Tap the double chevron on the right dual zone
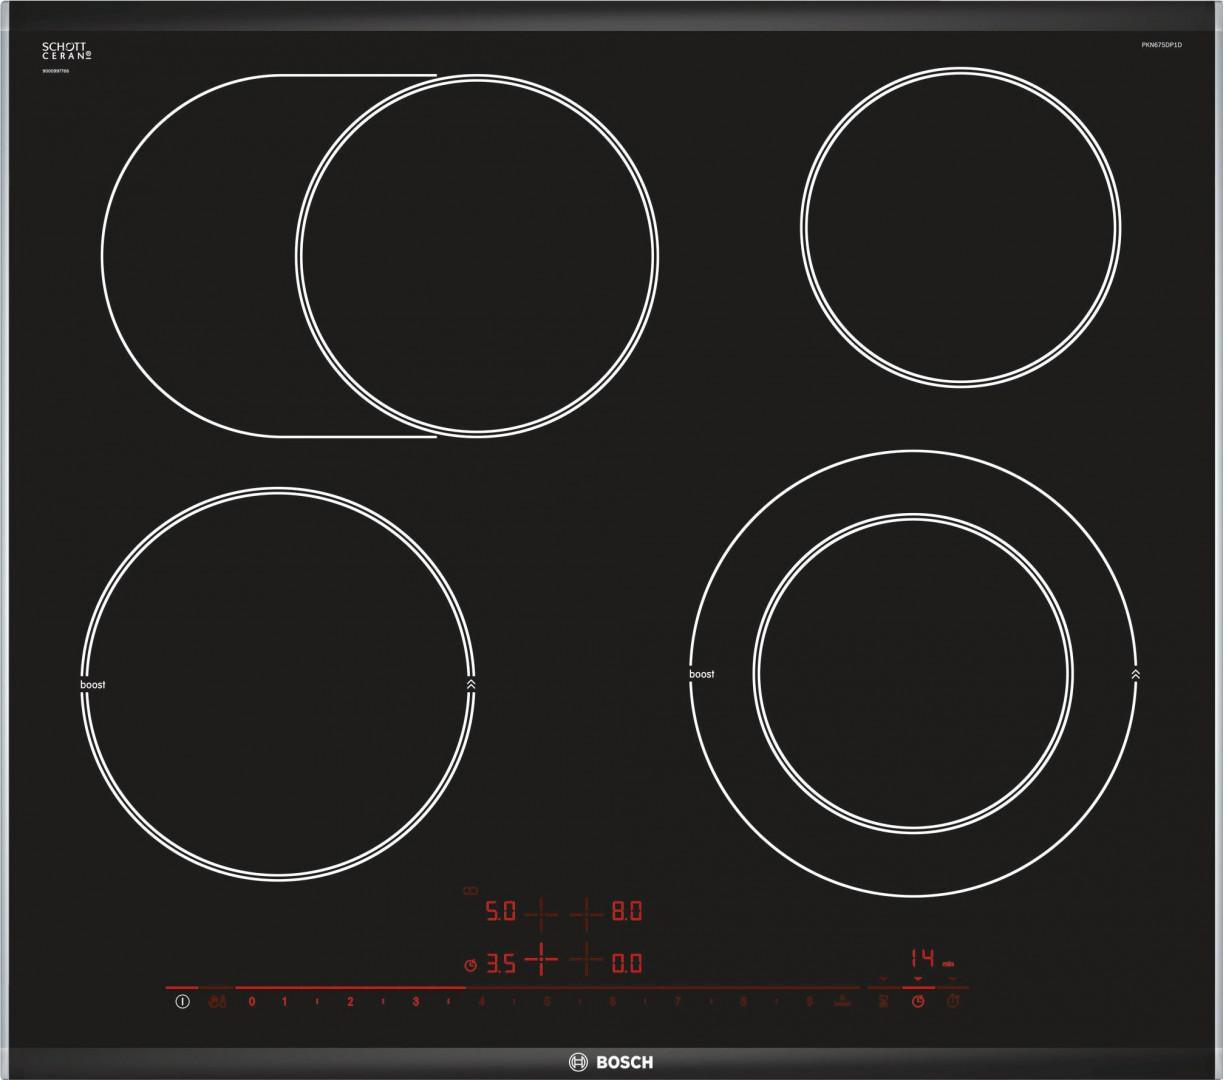The width and height of the screenshot is (1226, 1080). coord(1135,674)
